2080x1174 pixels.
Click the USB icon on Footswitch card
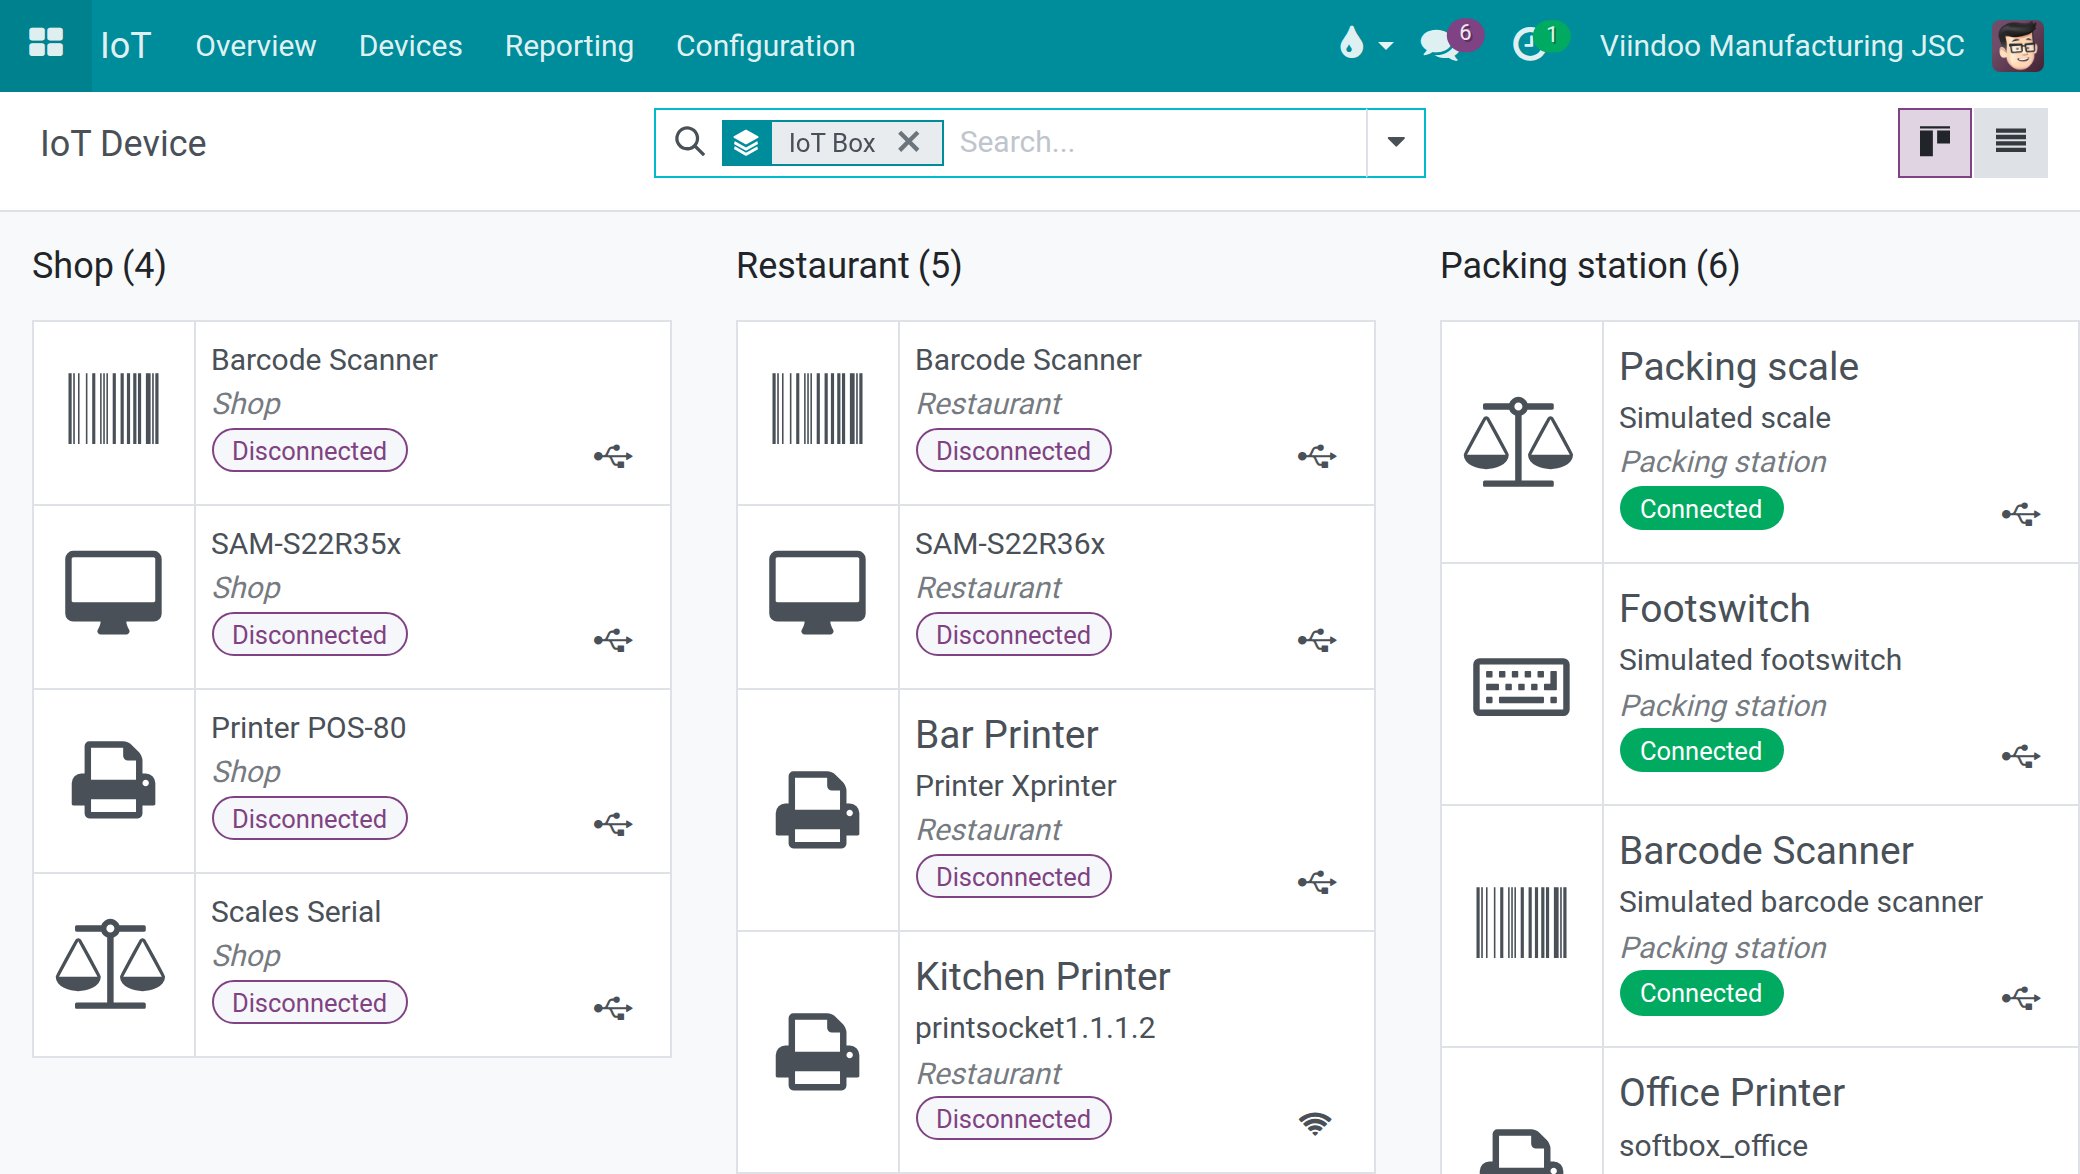coord(2021,756)
